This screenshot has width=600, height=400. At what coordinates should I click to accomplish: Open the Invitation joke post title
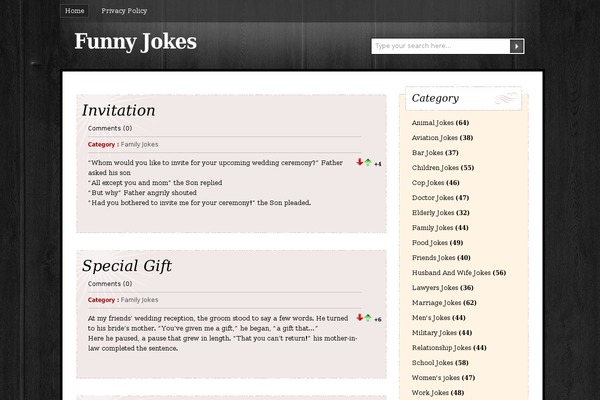pyautogui.click(x=119, y=111)
